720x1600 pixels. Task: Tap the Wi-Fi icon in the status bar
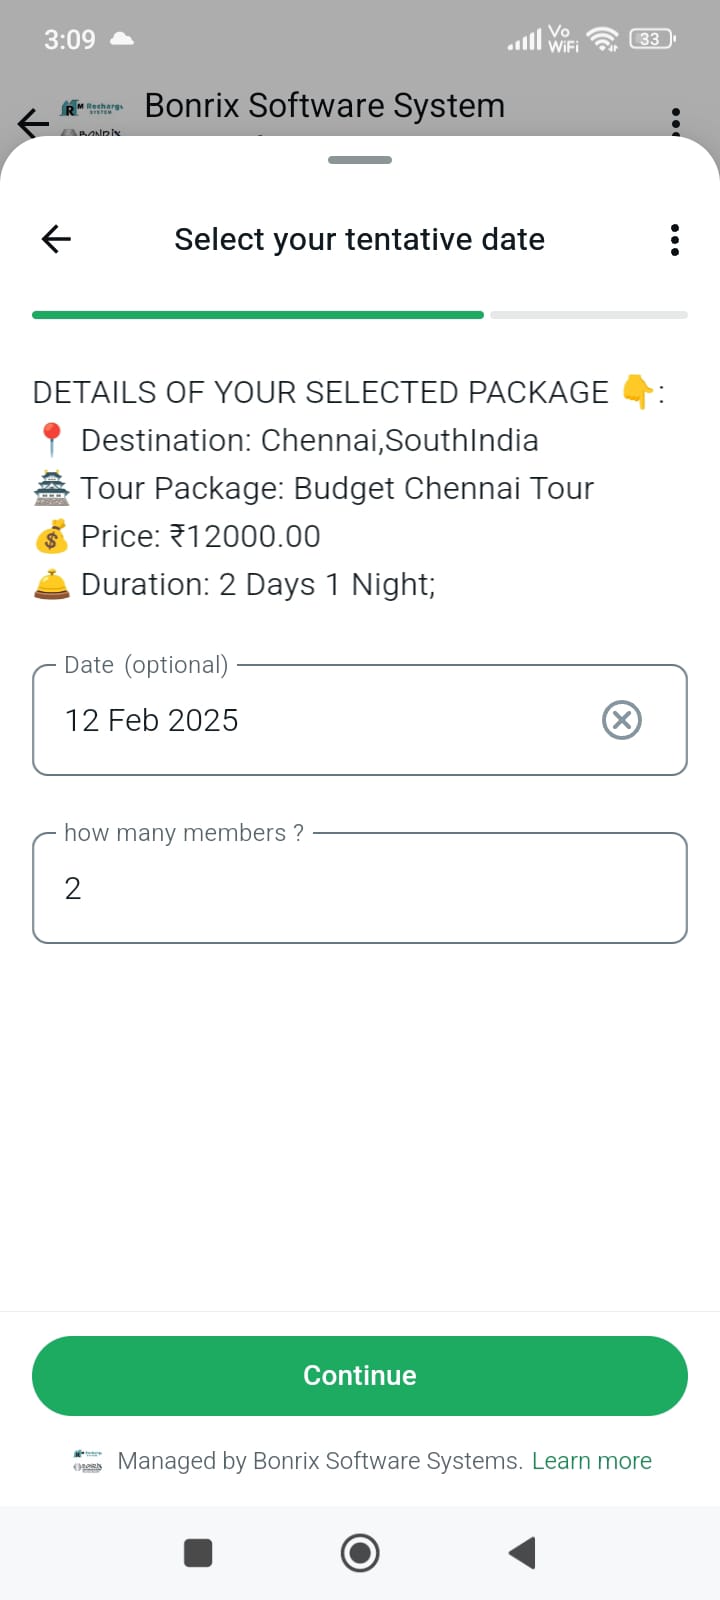coord(602,39)
